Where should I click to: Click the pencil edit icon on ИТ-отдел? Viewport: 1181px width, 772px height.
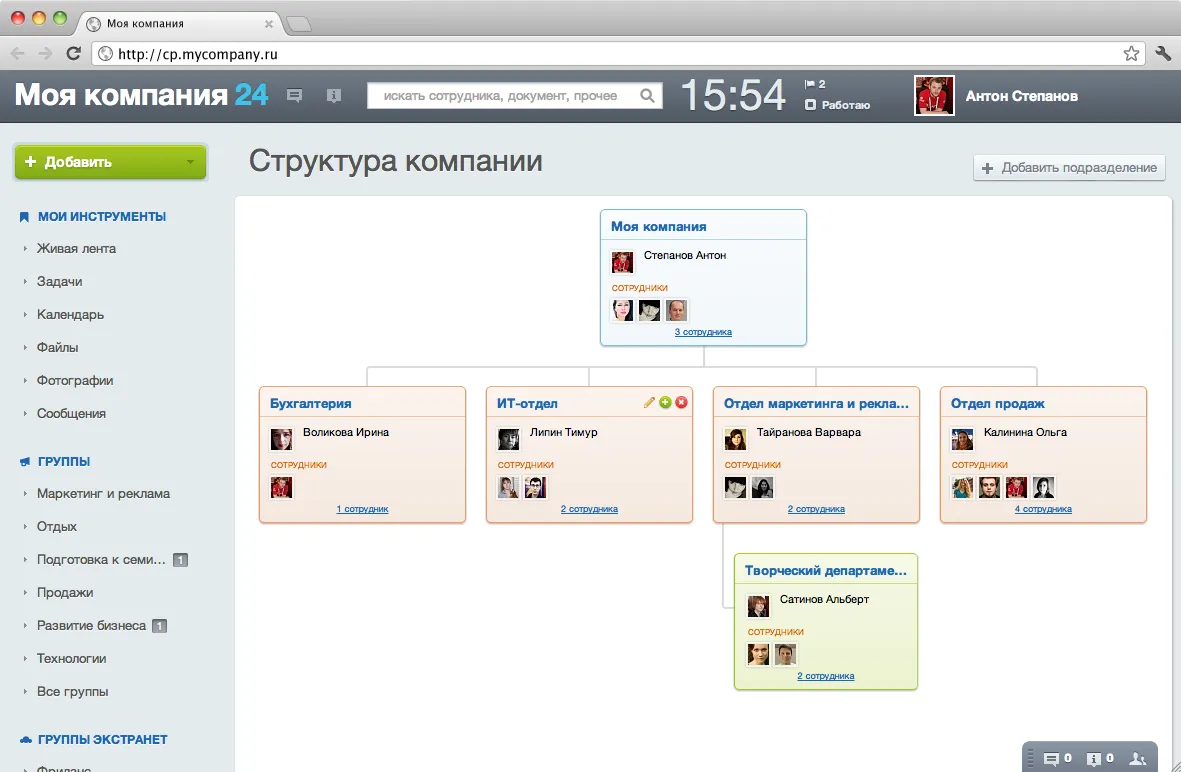(649, 402)
